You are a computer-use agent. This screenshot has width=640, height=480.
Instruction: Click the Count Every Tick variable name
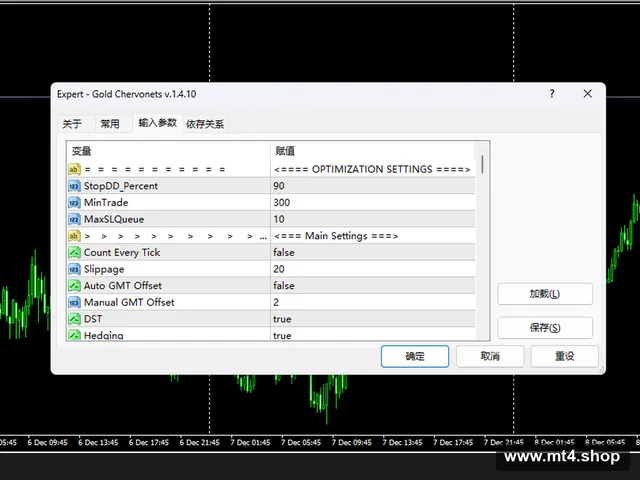[122, 253]
